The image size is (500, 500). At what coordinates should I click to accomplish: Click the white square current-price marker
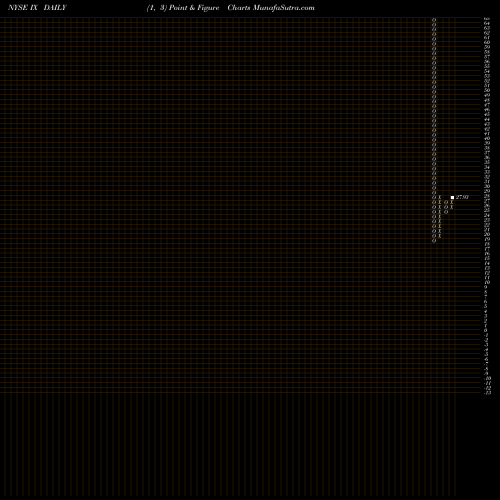coord(452,197)
